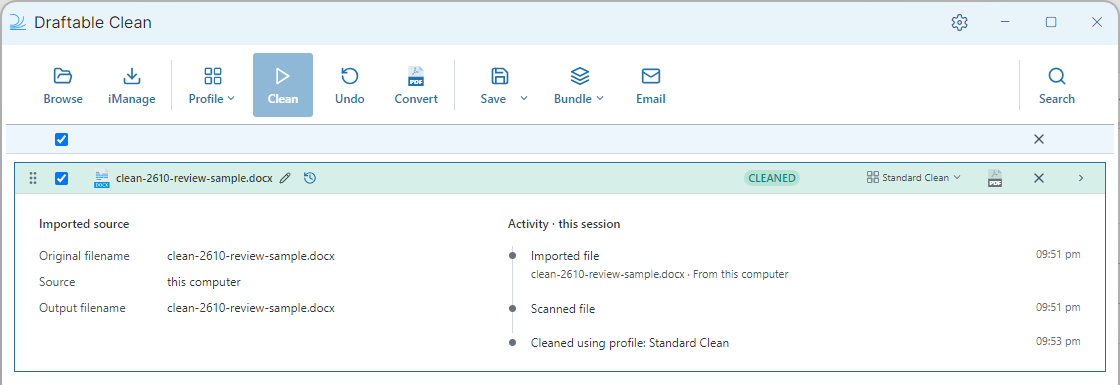Click the Draftable Clean logo
Viewport: 1120px width, 385px height.
point(17,22)
